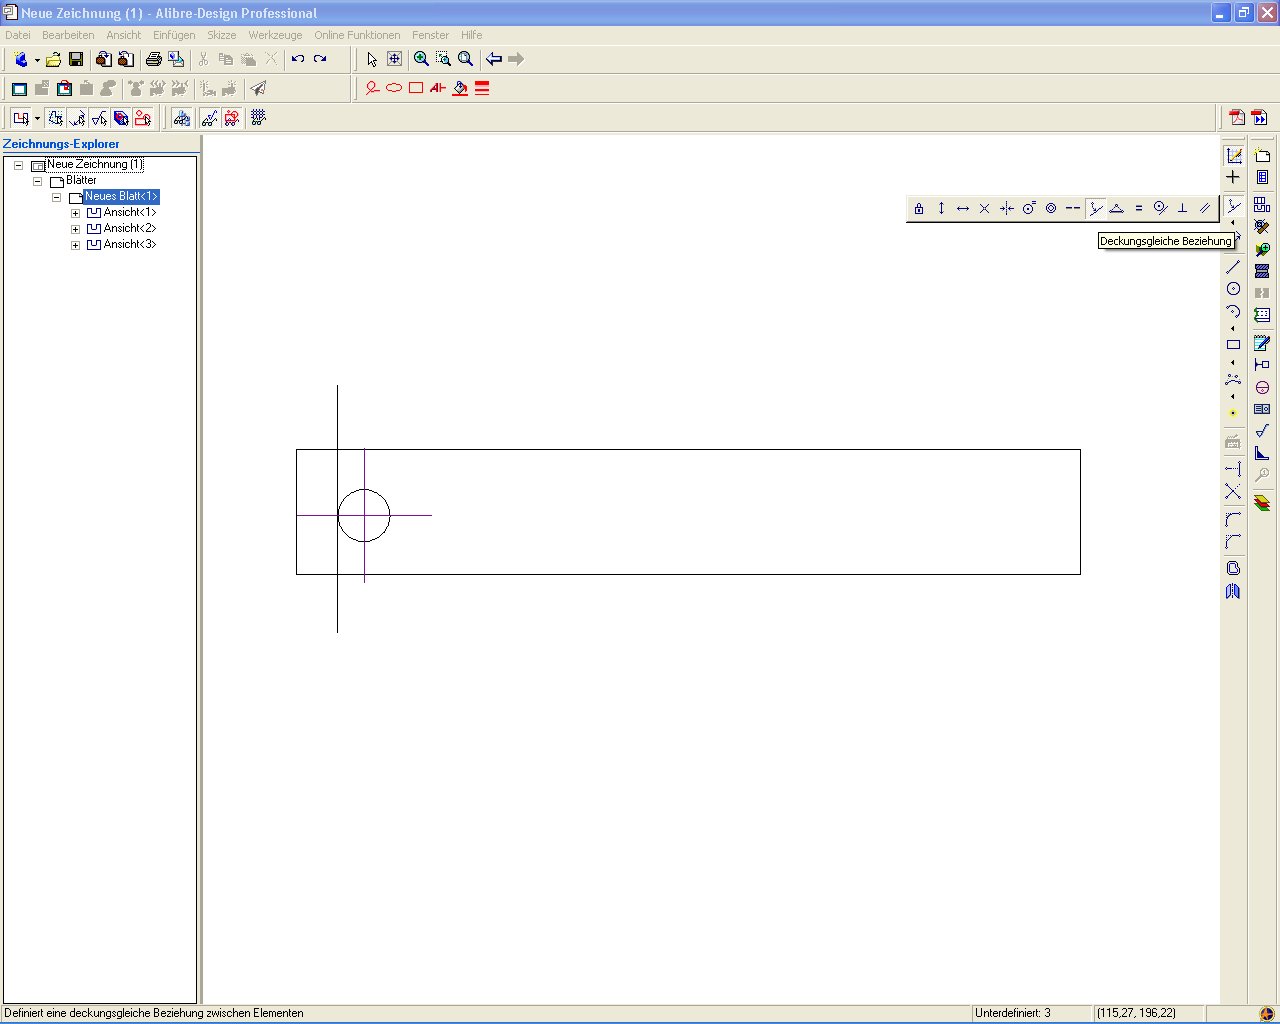
Task: Select the trim lines tool
Action: [1233, 492]
